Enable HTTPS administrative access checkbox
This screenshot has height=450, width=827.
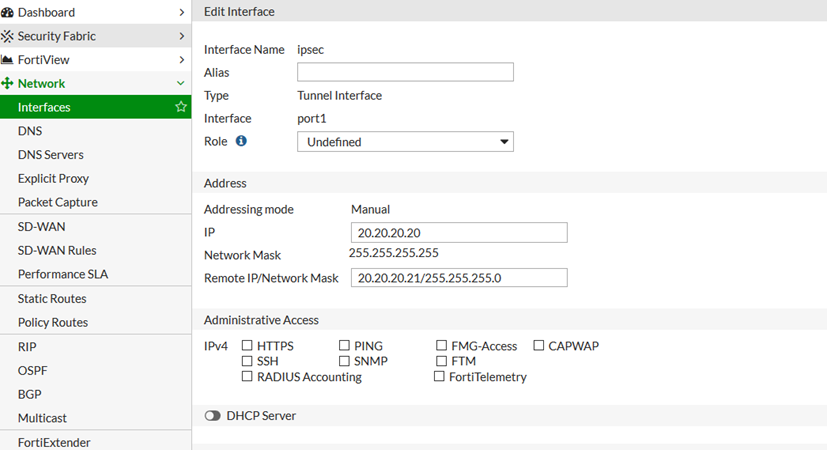[248, 346]
